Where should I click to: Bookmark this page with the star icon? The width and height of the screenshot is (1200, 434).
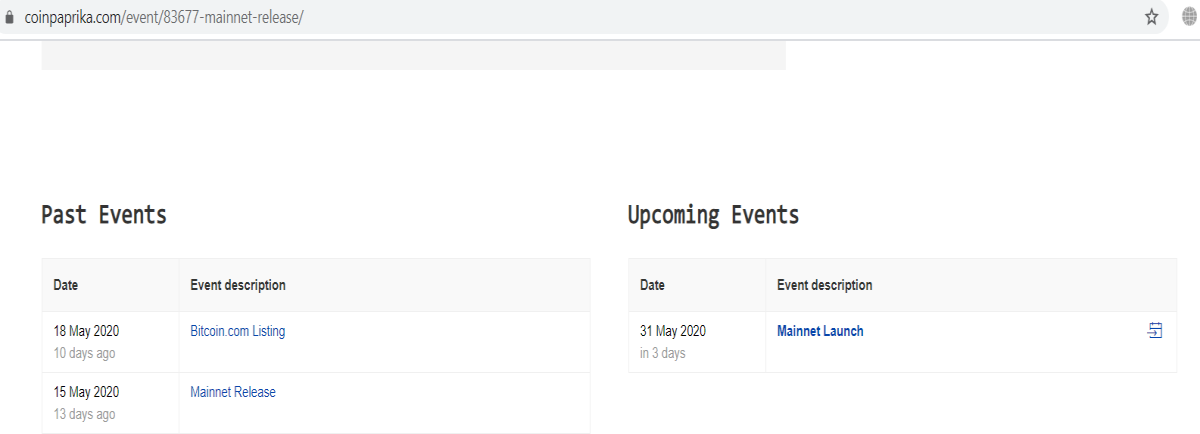[x=1152, y=17]
